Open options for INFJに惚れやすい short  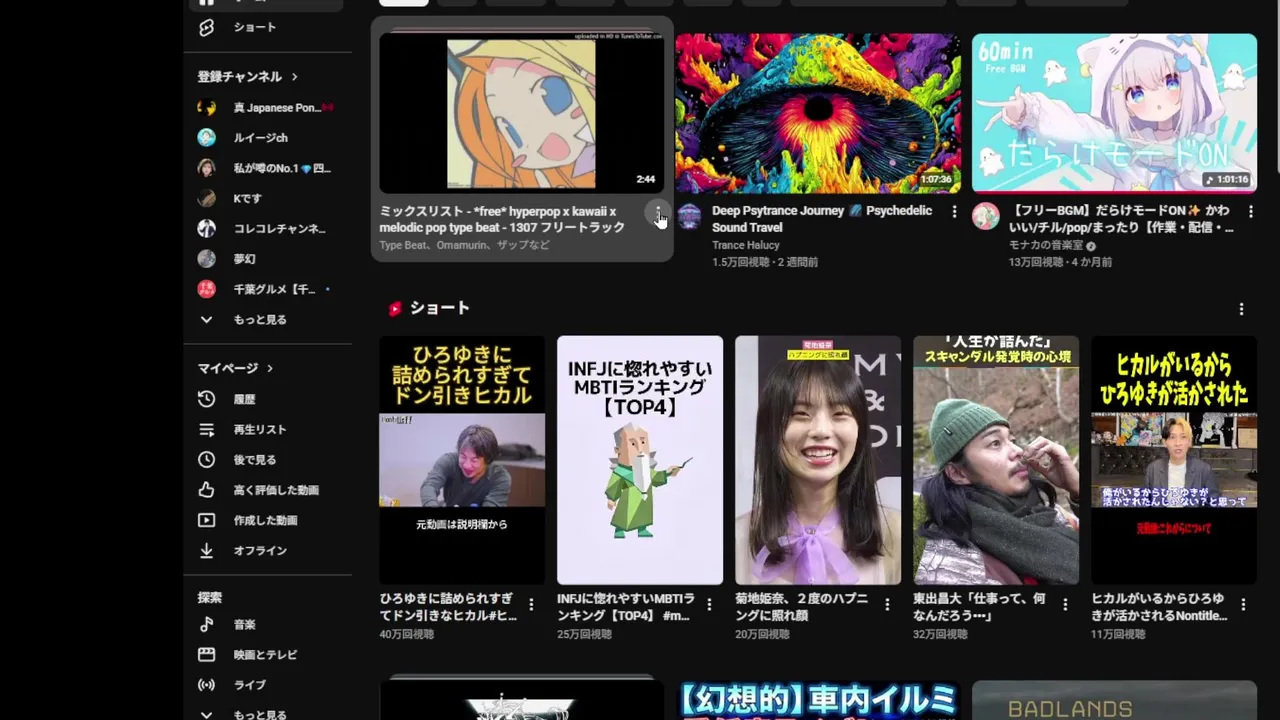coord(709,604)
